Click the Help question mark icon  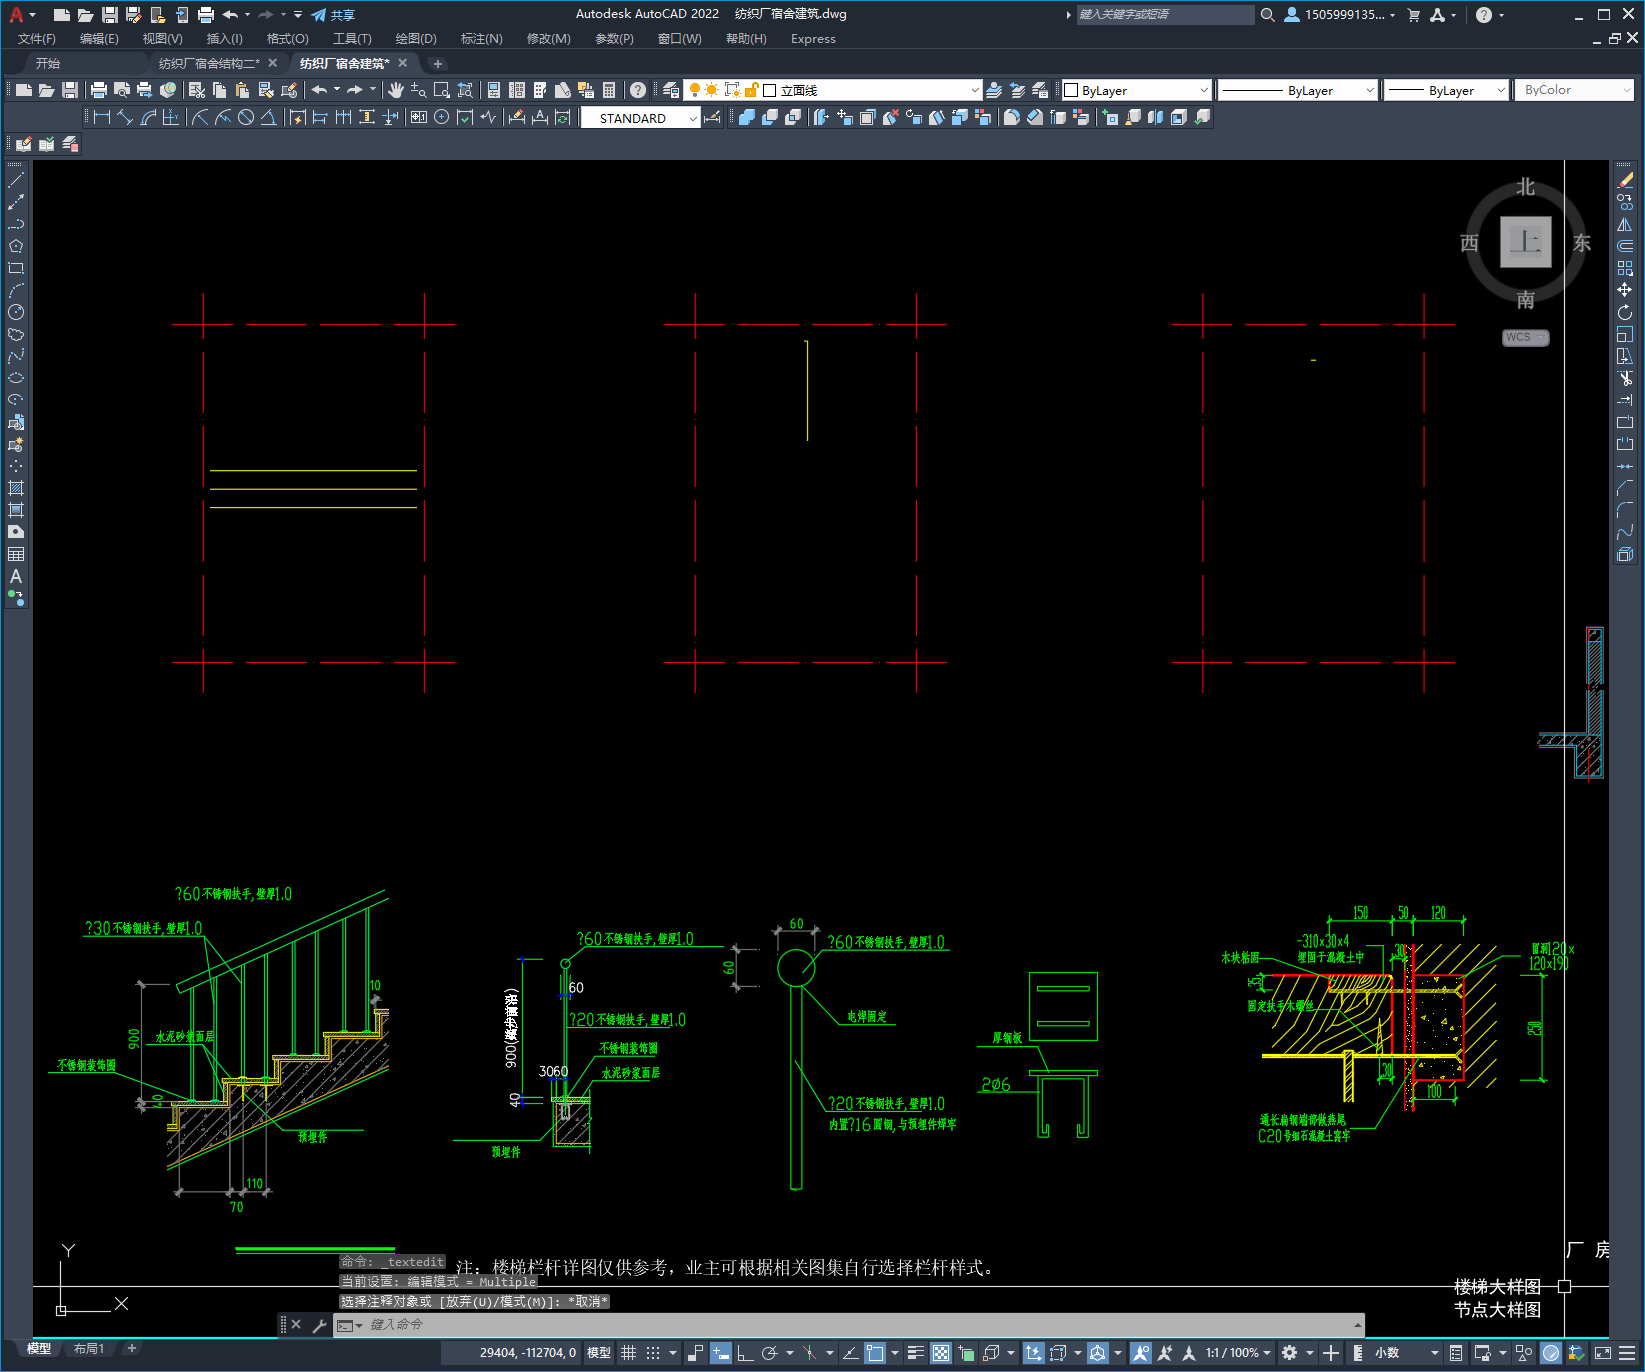(x=637, y=90)
